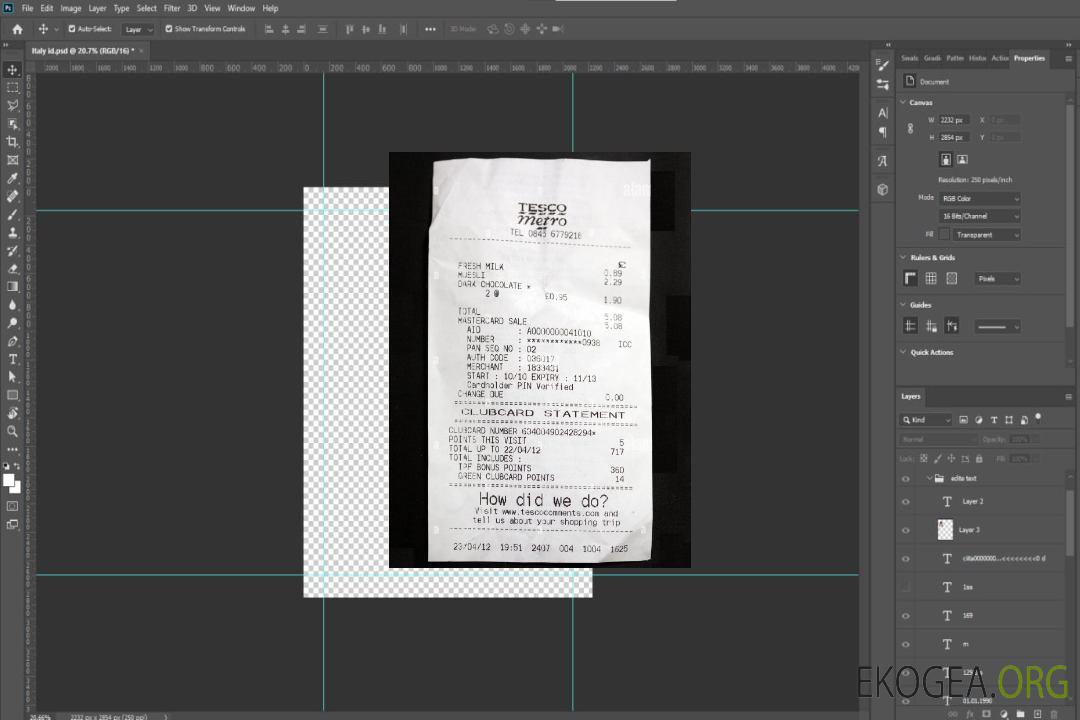This screenshot has width=1080, height=720.
Task: Hide Layer 3 visibility eye
Action: (906, 531)
